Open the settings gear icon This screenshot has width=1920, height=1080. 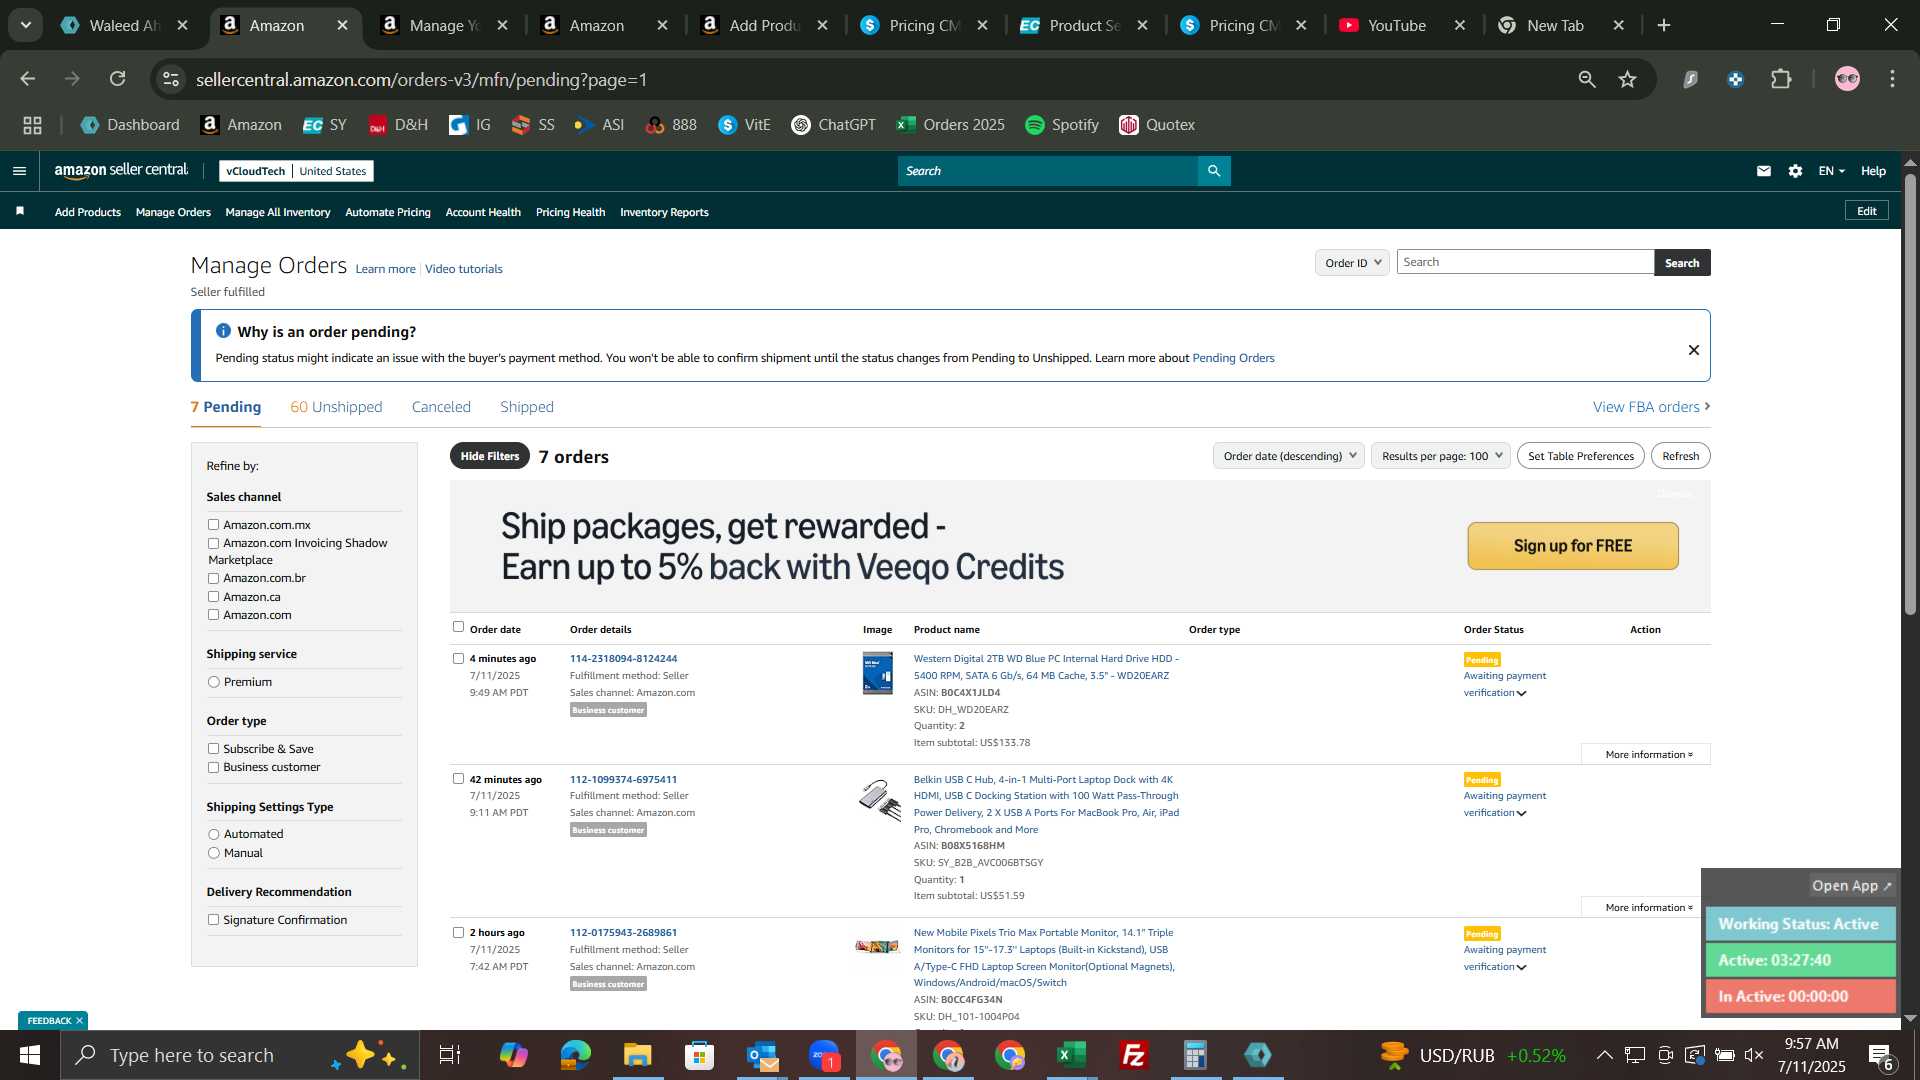(x=1795, y=171)
